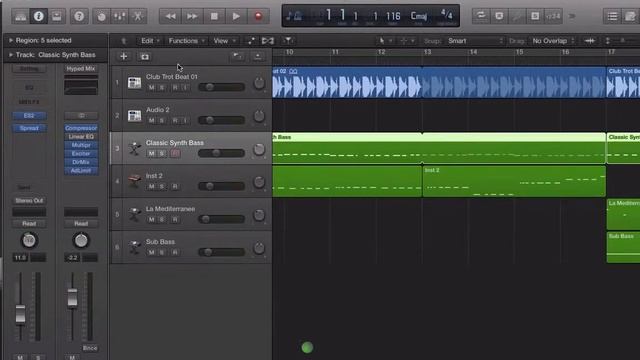
Task: Click the Catch playhead filter icon
Action: (x=288, y=41)
